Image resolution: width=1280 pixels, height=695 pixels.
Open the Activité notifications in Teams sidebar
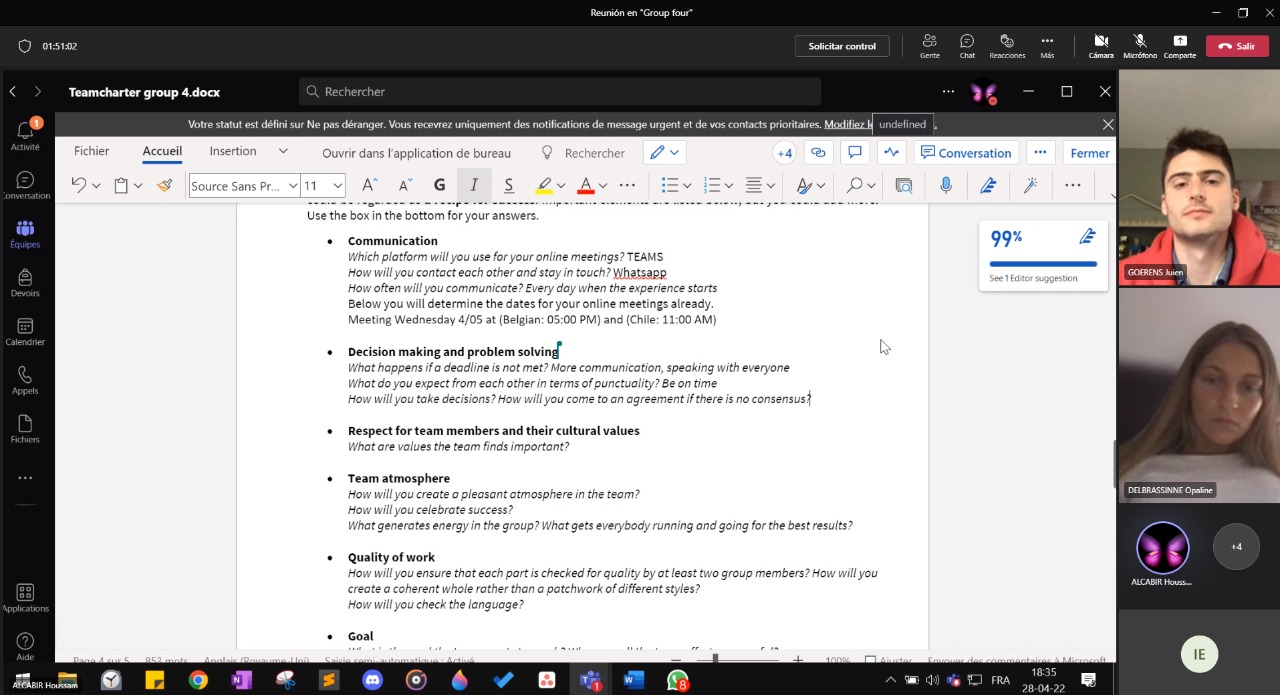coord(25,135)
